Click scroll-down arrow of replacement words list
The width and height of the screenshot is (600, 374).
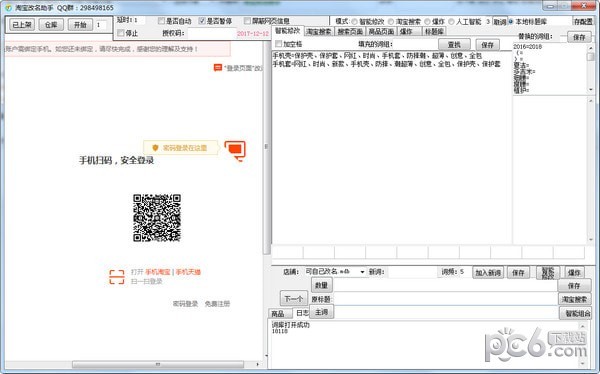click(x=591, y=90)
